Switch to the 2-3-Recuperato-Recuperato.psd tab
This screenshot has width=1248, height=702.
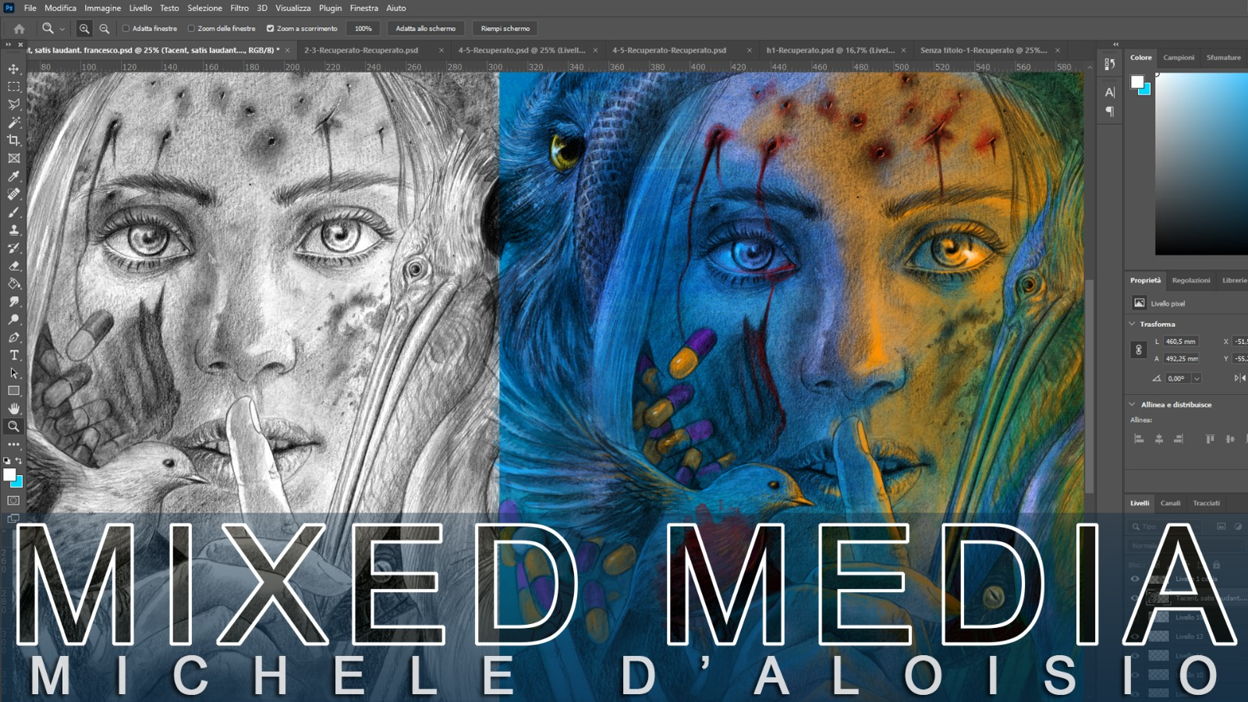click(361, 50)
